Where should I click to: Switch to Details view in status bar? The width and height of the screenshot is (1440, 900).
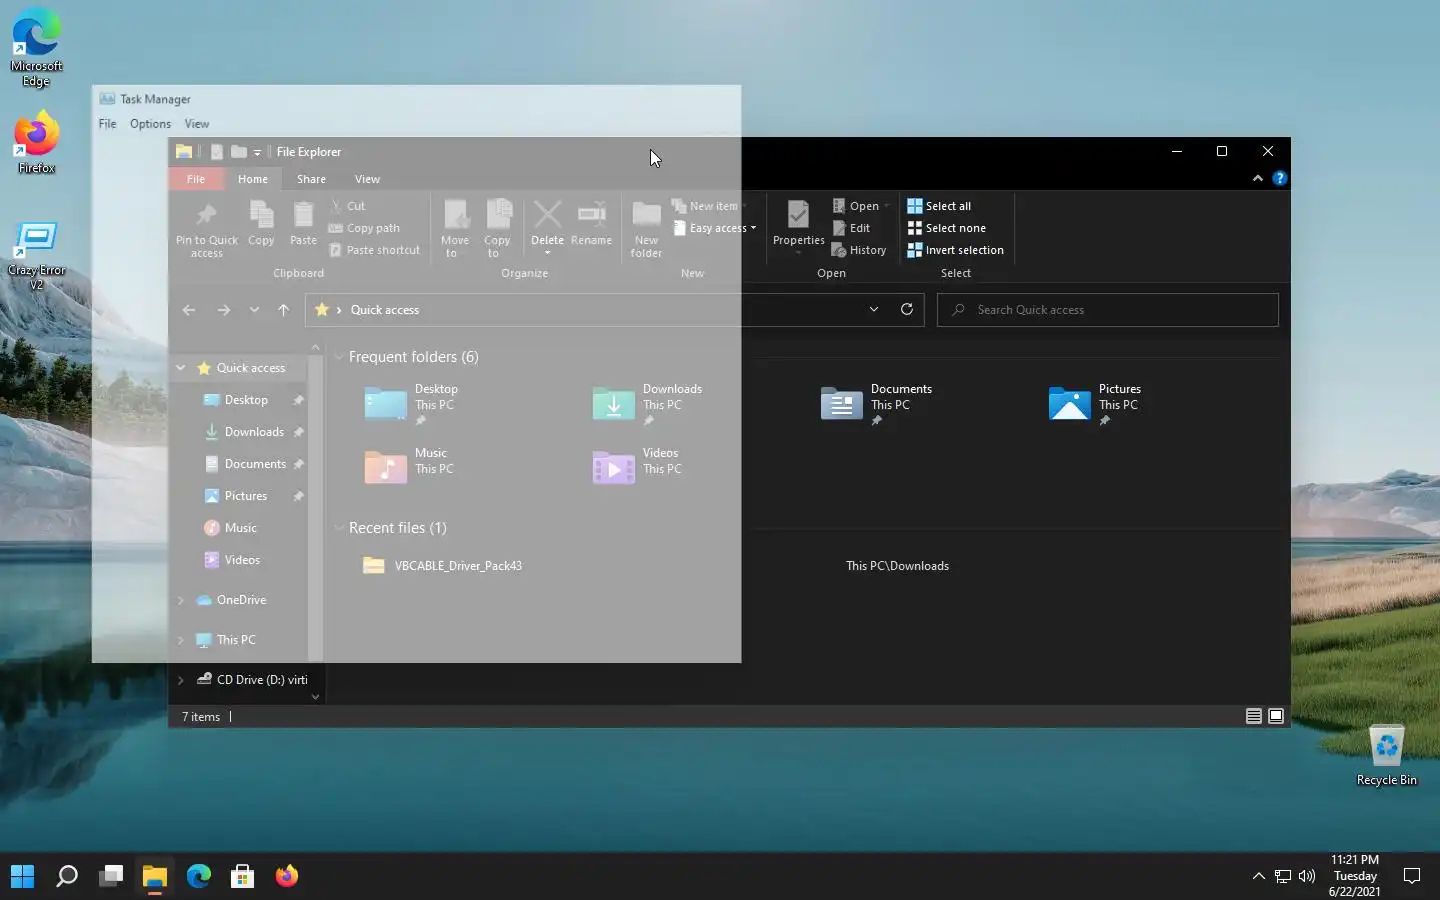point(1253,716)
